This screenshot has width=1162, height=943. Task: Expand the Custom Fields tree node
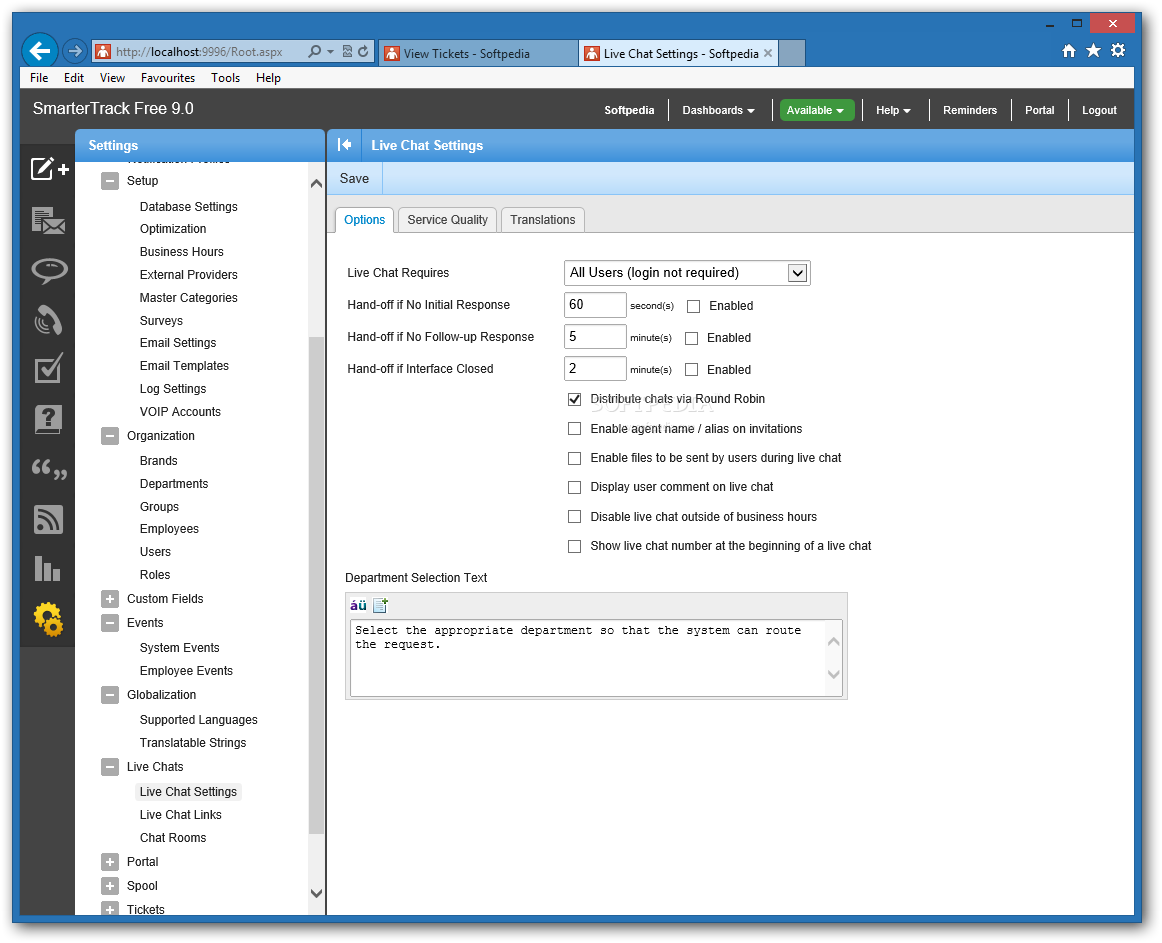[110, 599]
